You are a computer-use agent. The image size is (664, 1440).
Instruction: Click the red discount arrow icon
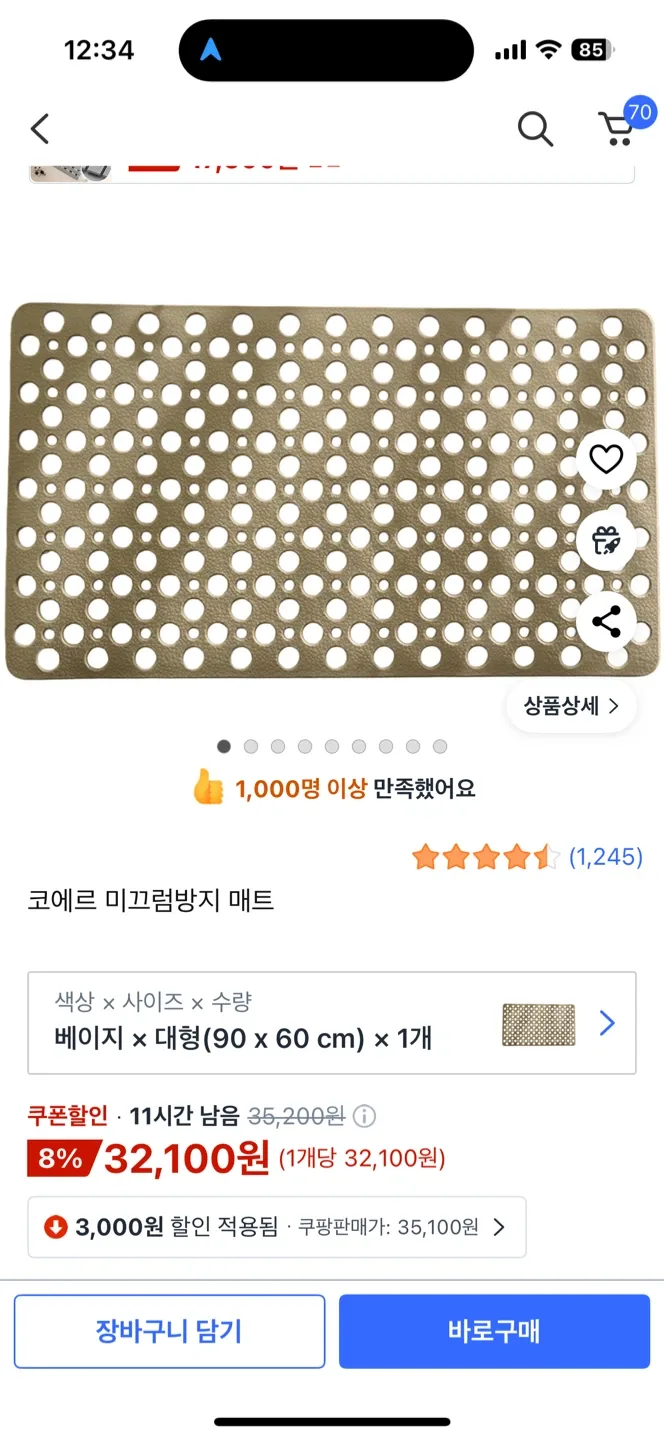click(x=55, y=1227)
